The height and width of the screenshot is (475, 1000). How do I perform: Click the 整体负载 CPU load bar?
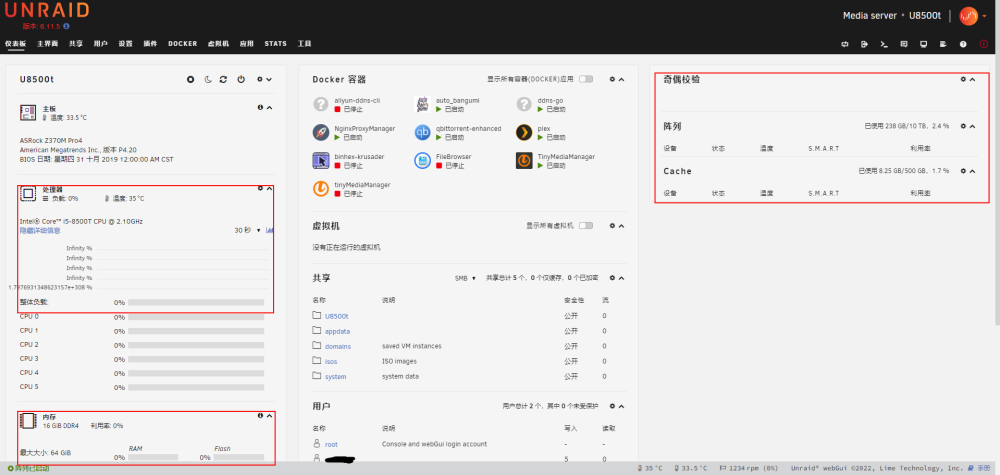click(x=196, y=303)
